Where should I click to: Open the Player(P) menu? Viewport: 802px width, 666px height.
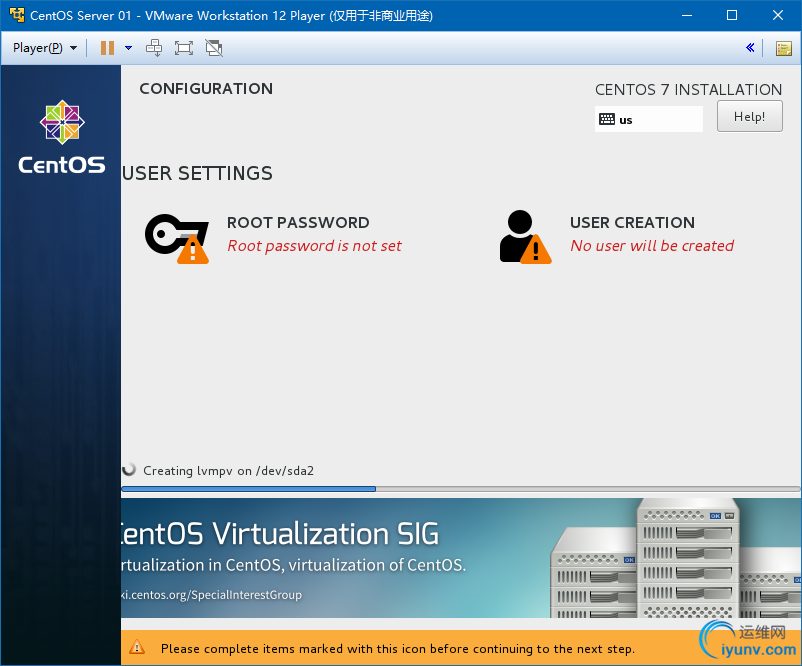pos(45,48)
